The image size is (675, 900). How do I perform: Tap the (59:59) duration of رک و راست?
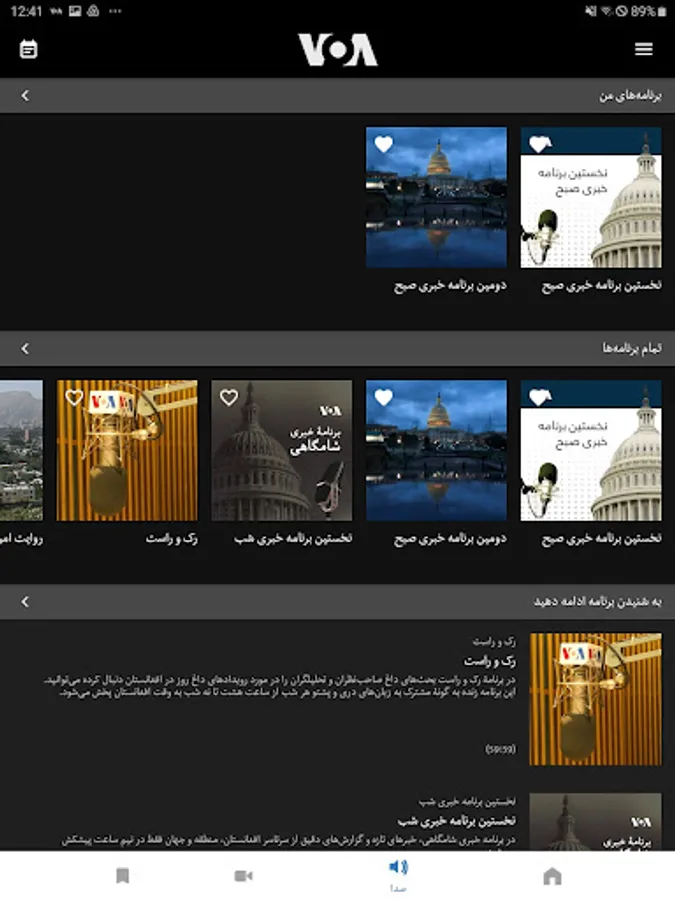(x=500, y=749)
